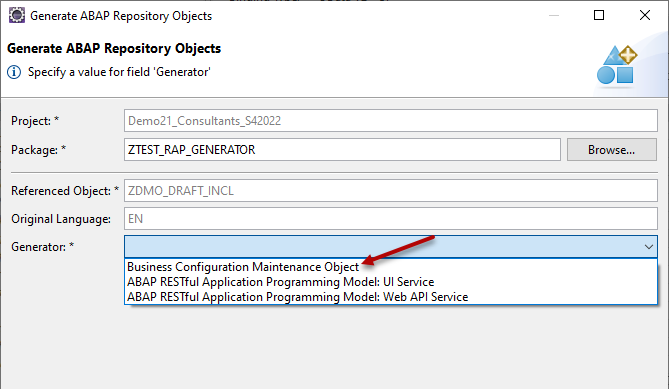The width and height of the screenshot is (669, 389).
Task: Maximize the Generate ABAP Repository Objects dialog
Action: click(x=599, y=15)
